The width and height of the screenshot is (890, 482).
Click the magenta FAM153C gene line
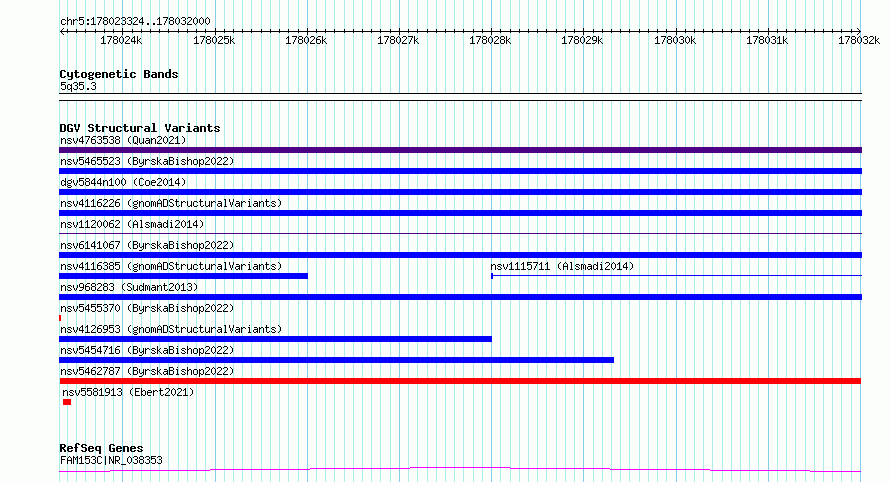pos(460,470)
